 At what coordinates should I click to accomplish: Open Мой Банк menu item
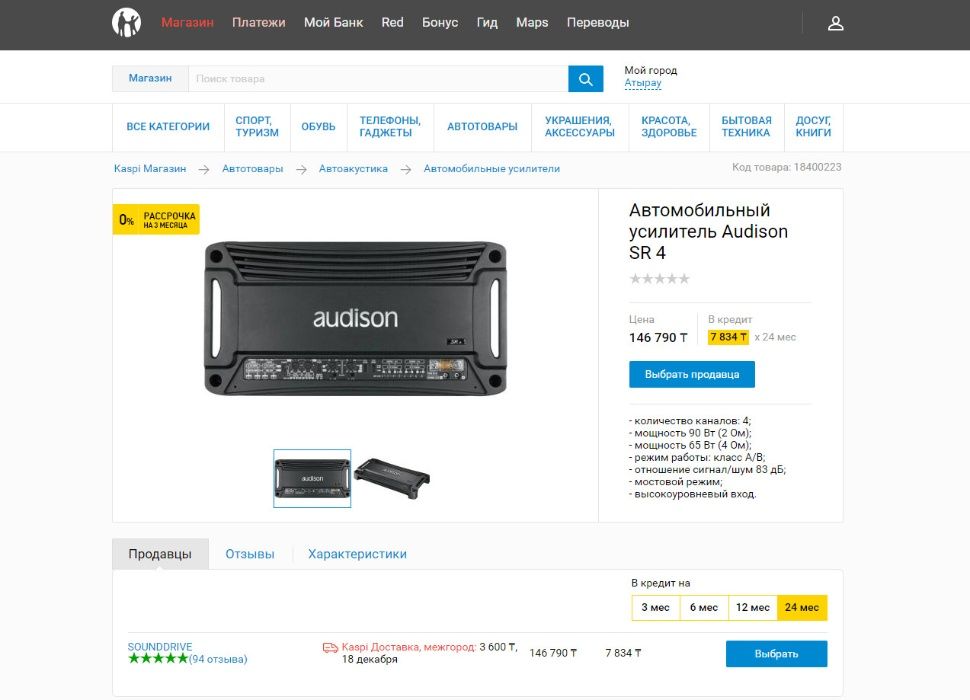tap(333, 23)
